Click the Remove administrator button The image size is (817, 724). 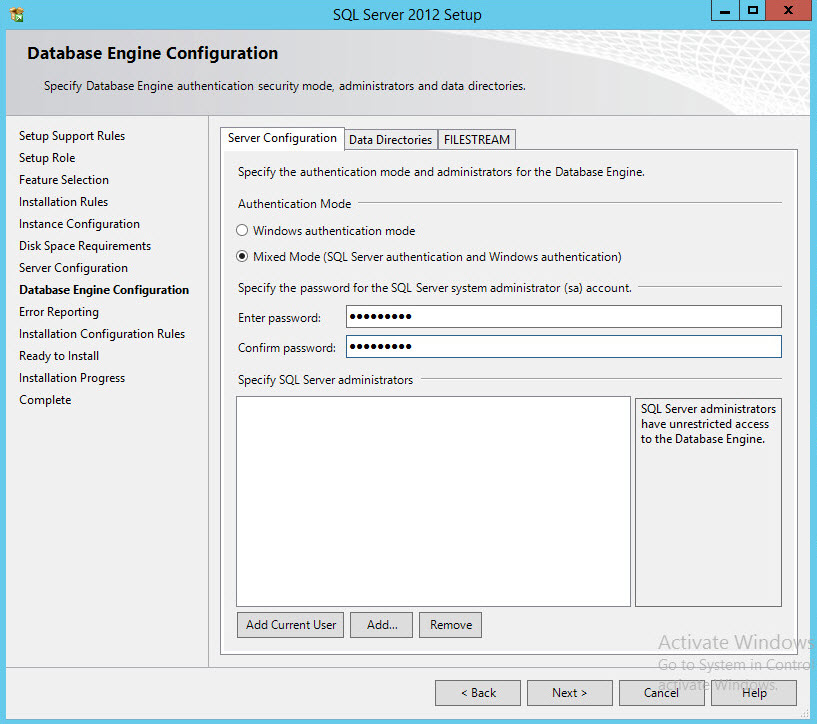[450, 625]
